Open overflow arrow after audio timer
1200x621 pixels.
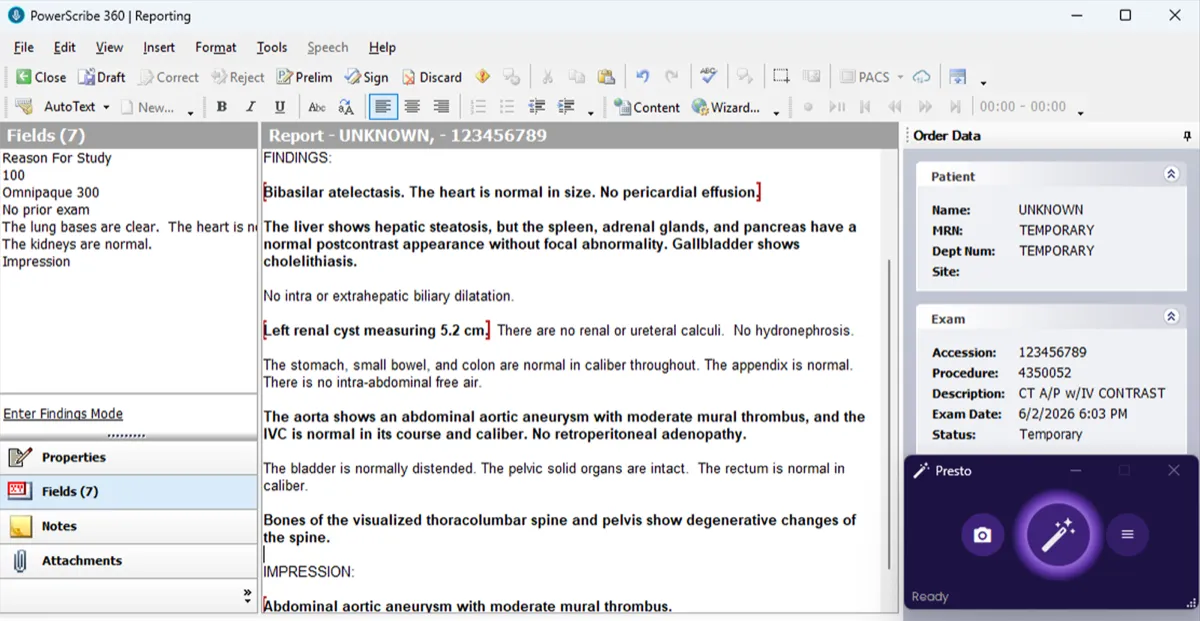click(1080, 112)
